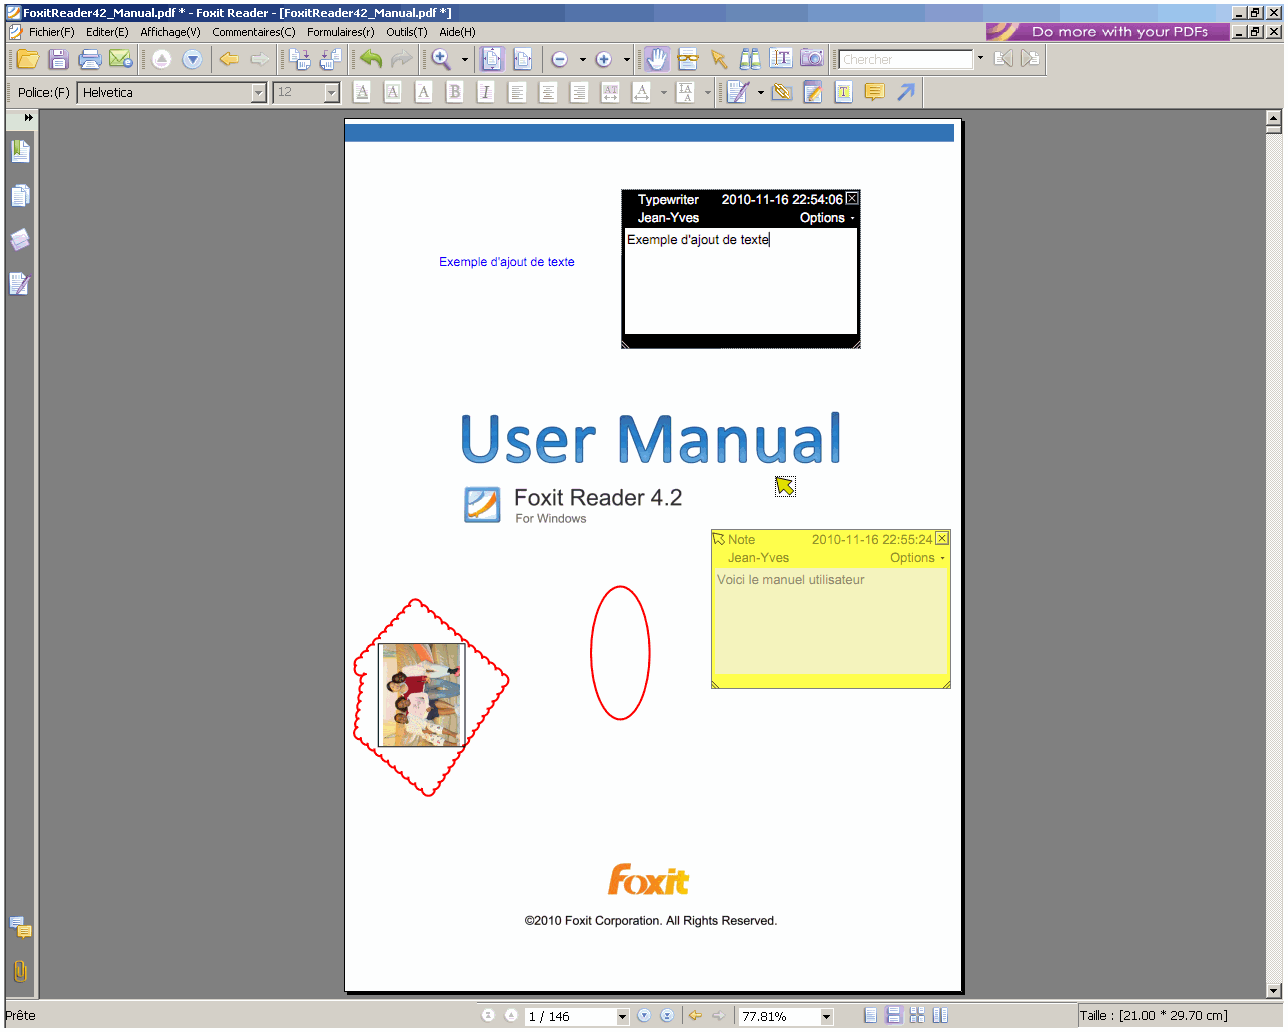Select the Highlight text tool
This screenshot has height=1032, width=1288.
coord(844,92)
